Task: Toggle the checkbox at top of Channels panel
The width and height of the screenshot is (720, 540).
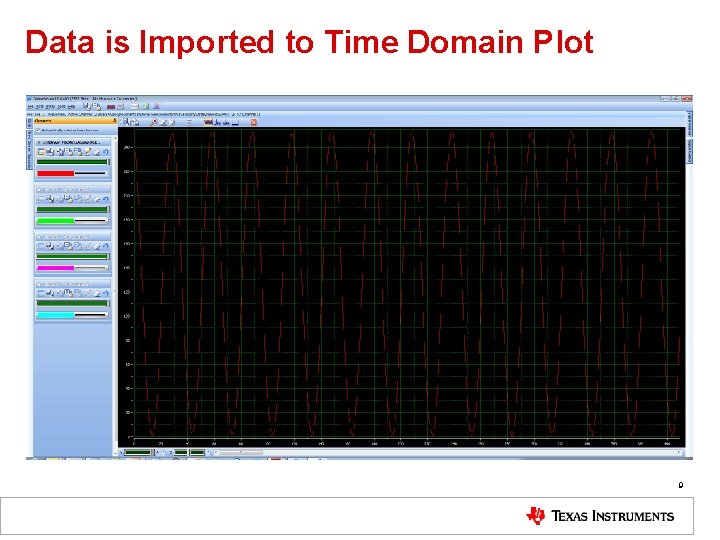Action: pos(38,130)
